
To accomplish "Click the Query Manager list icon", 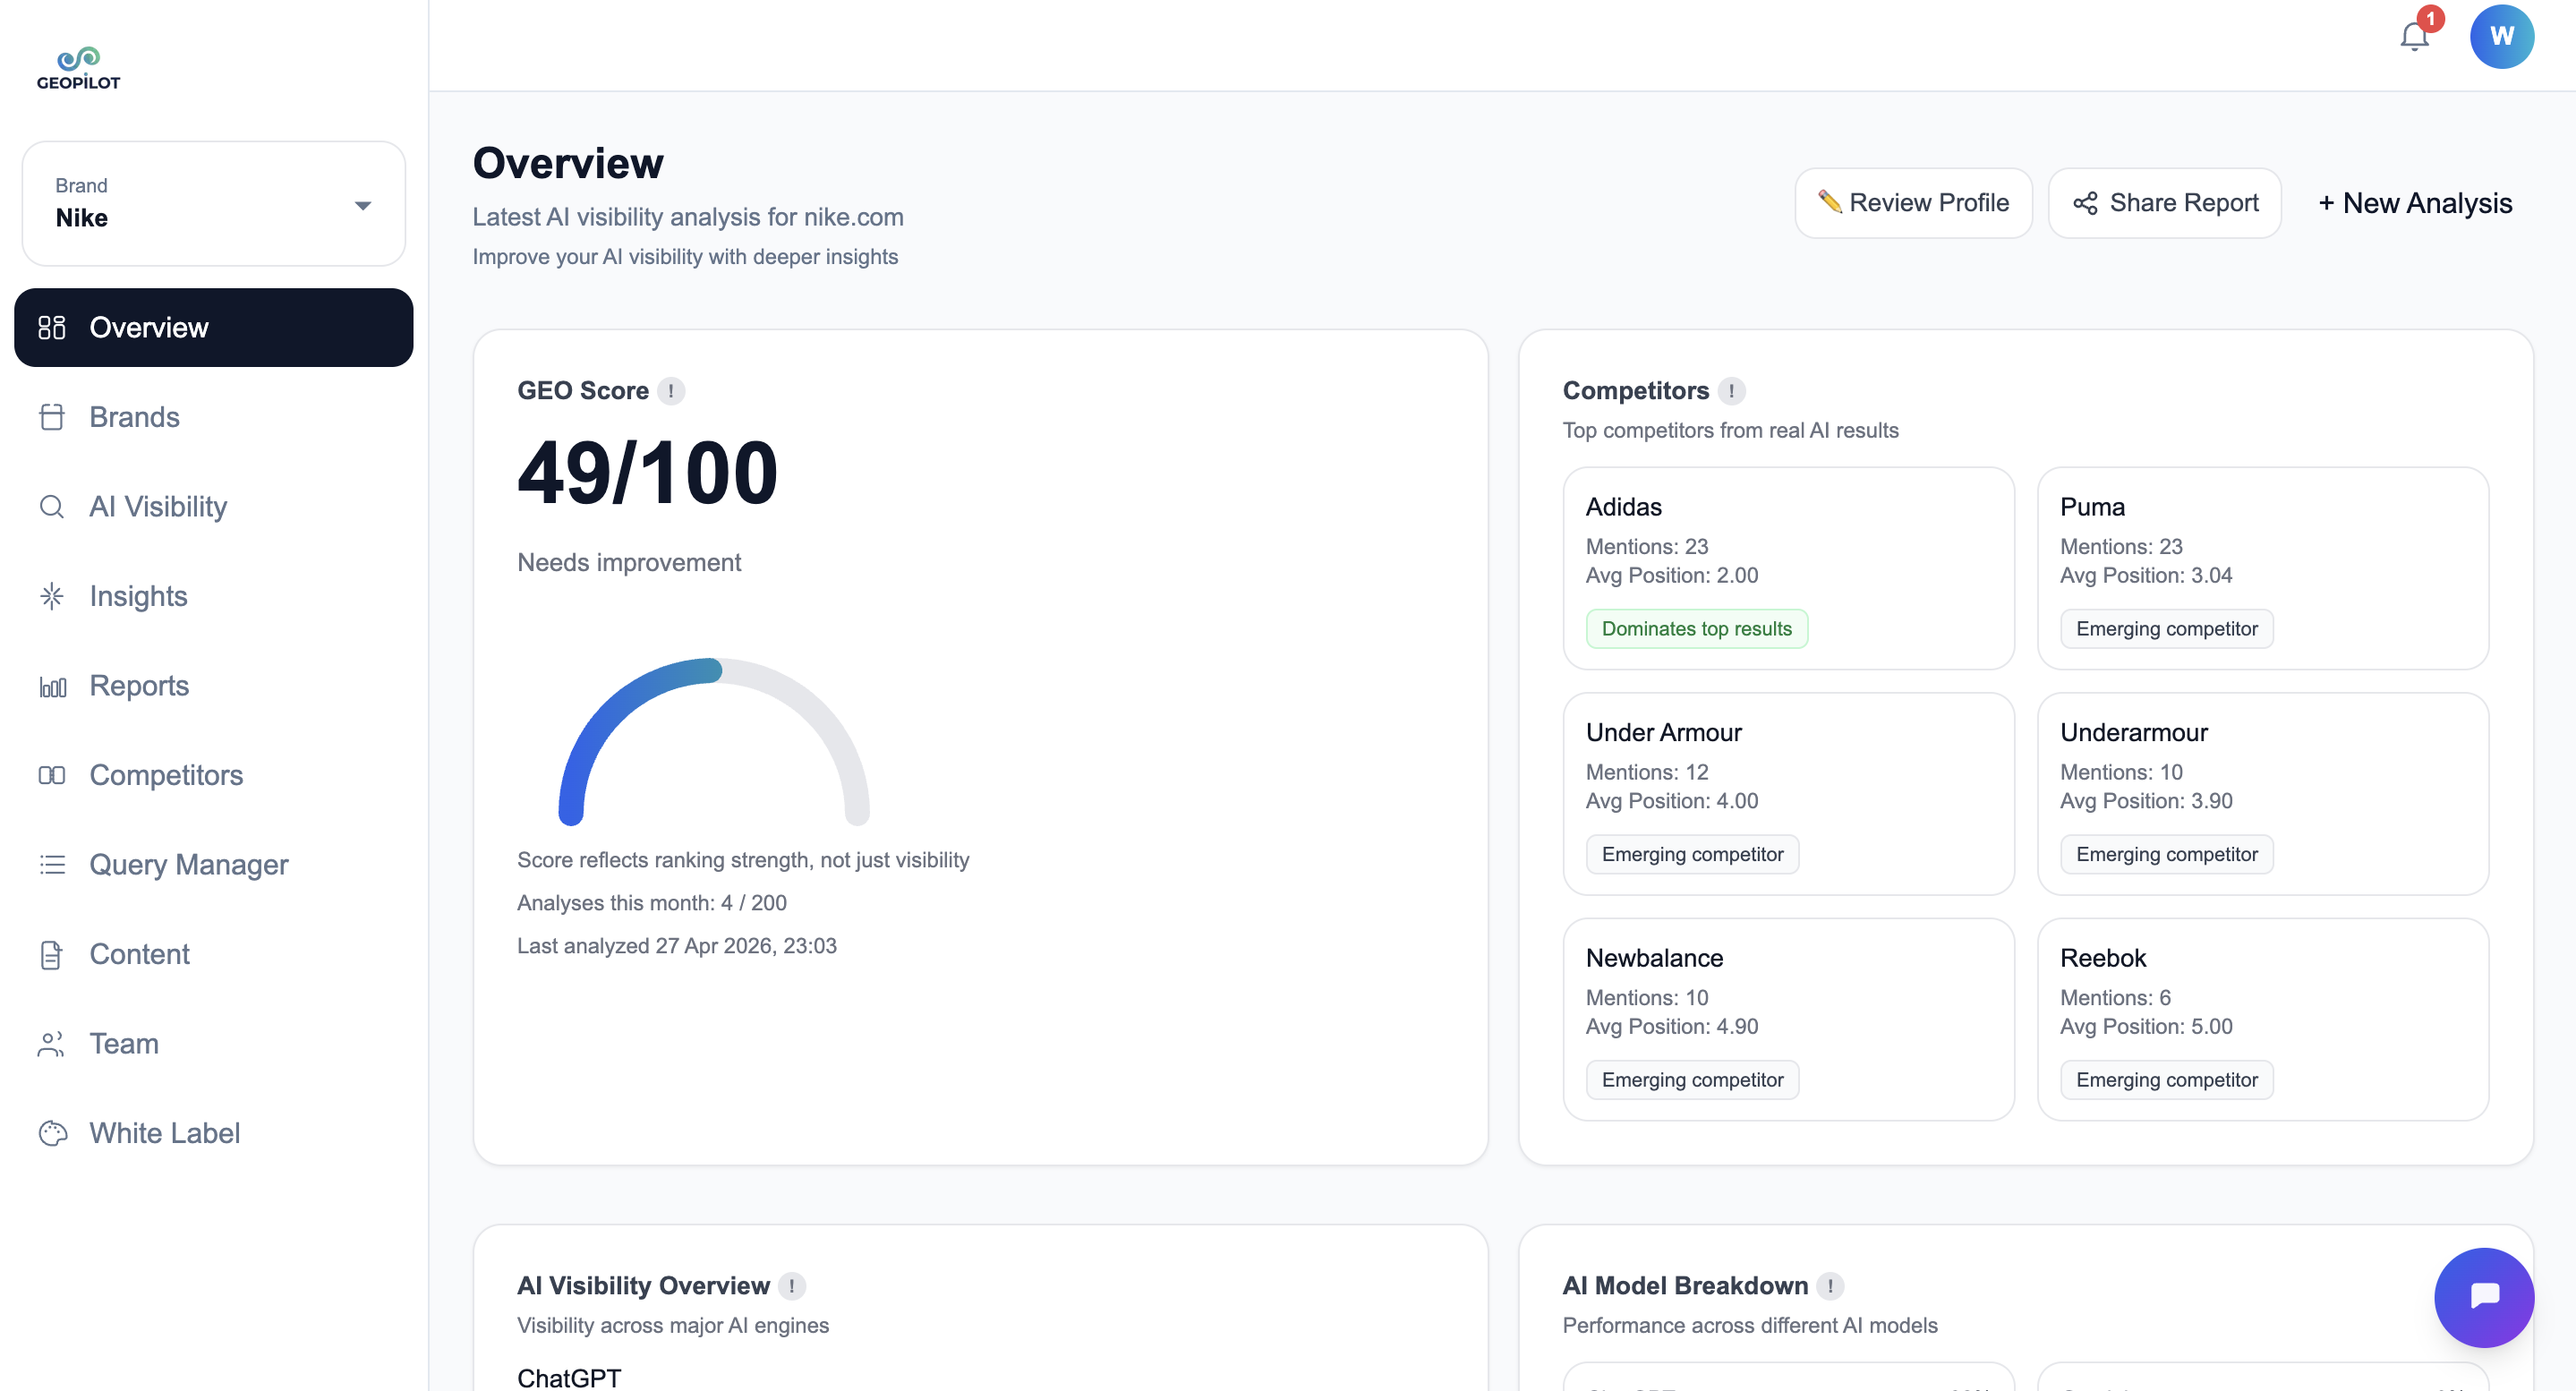I will [x=52, y=864].
